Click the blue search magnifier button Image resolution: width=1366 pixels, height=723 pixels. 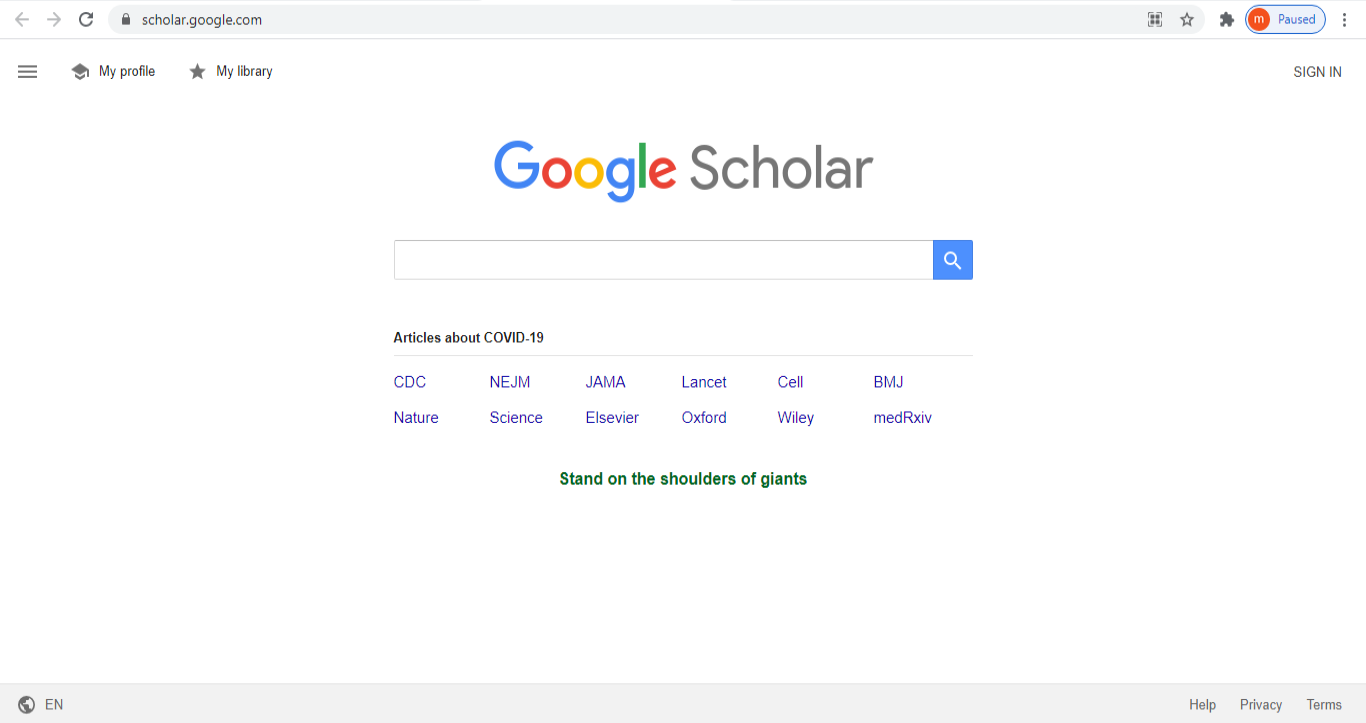pyautogui.click(x=951, y=259)
